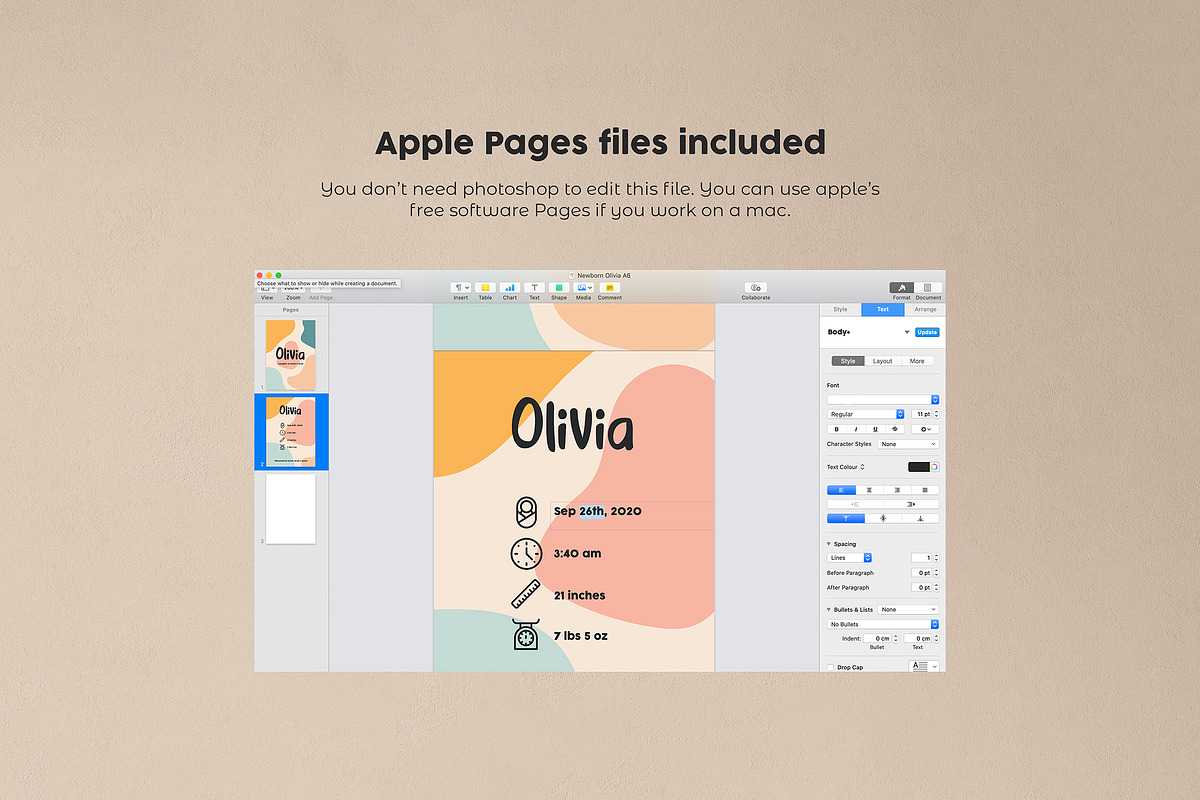Click the 3:40 am text
Image resolution: width=1200 pixels, height=800 pixels.
pyautogui.click(x=578, y=553)
